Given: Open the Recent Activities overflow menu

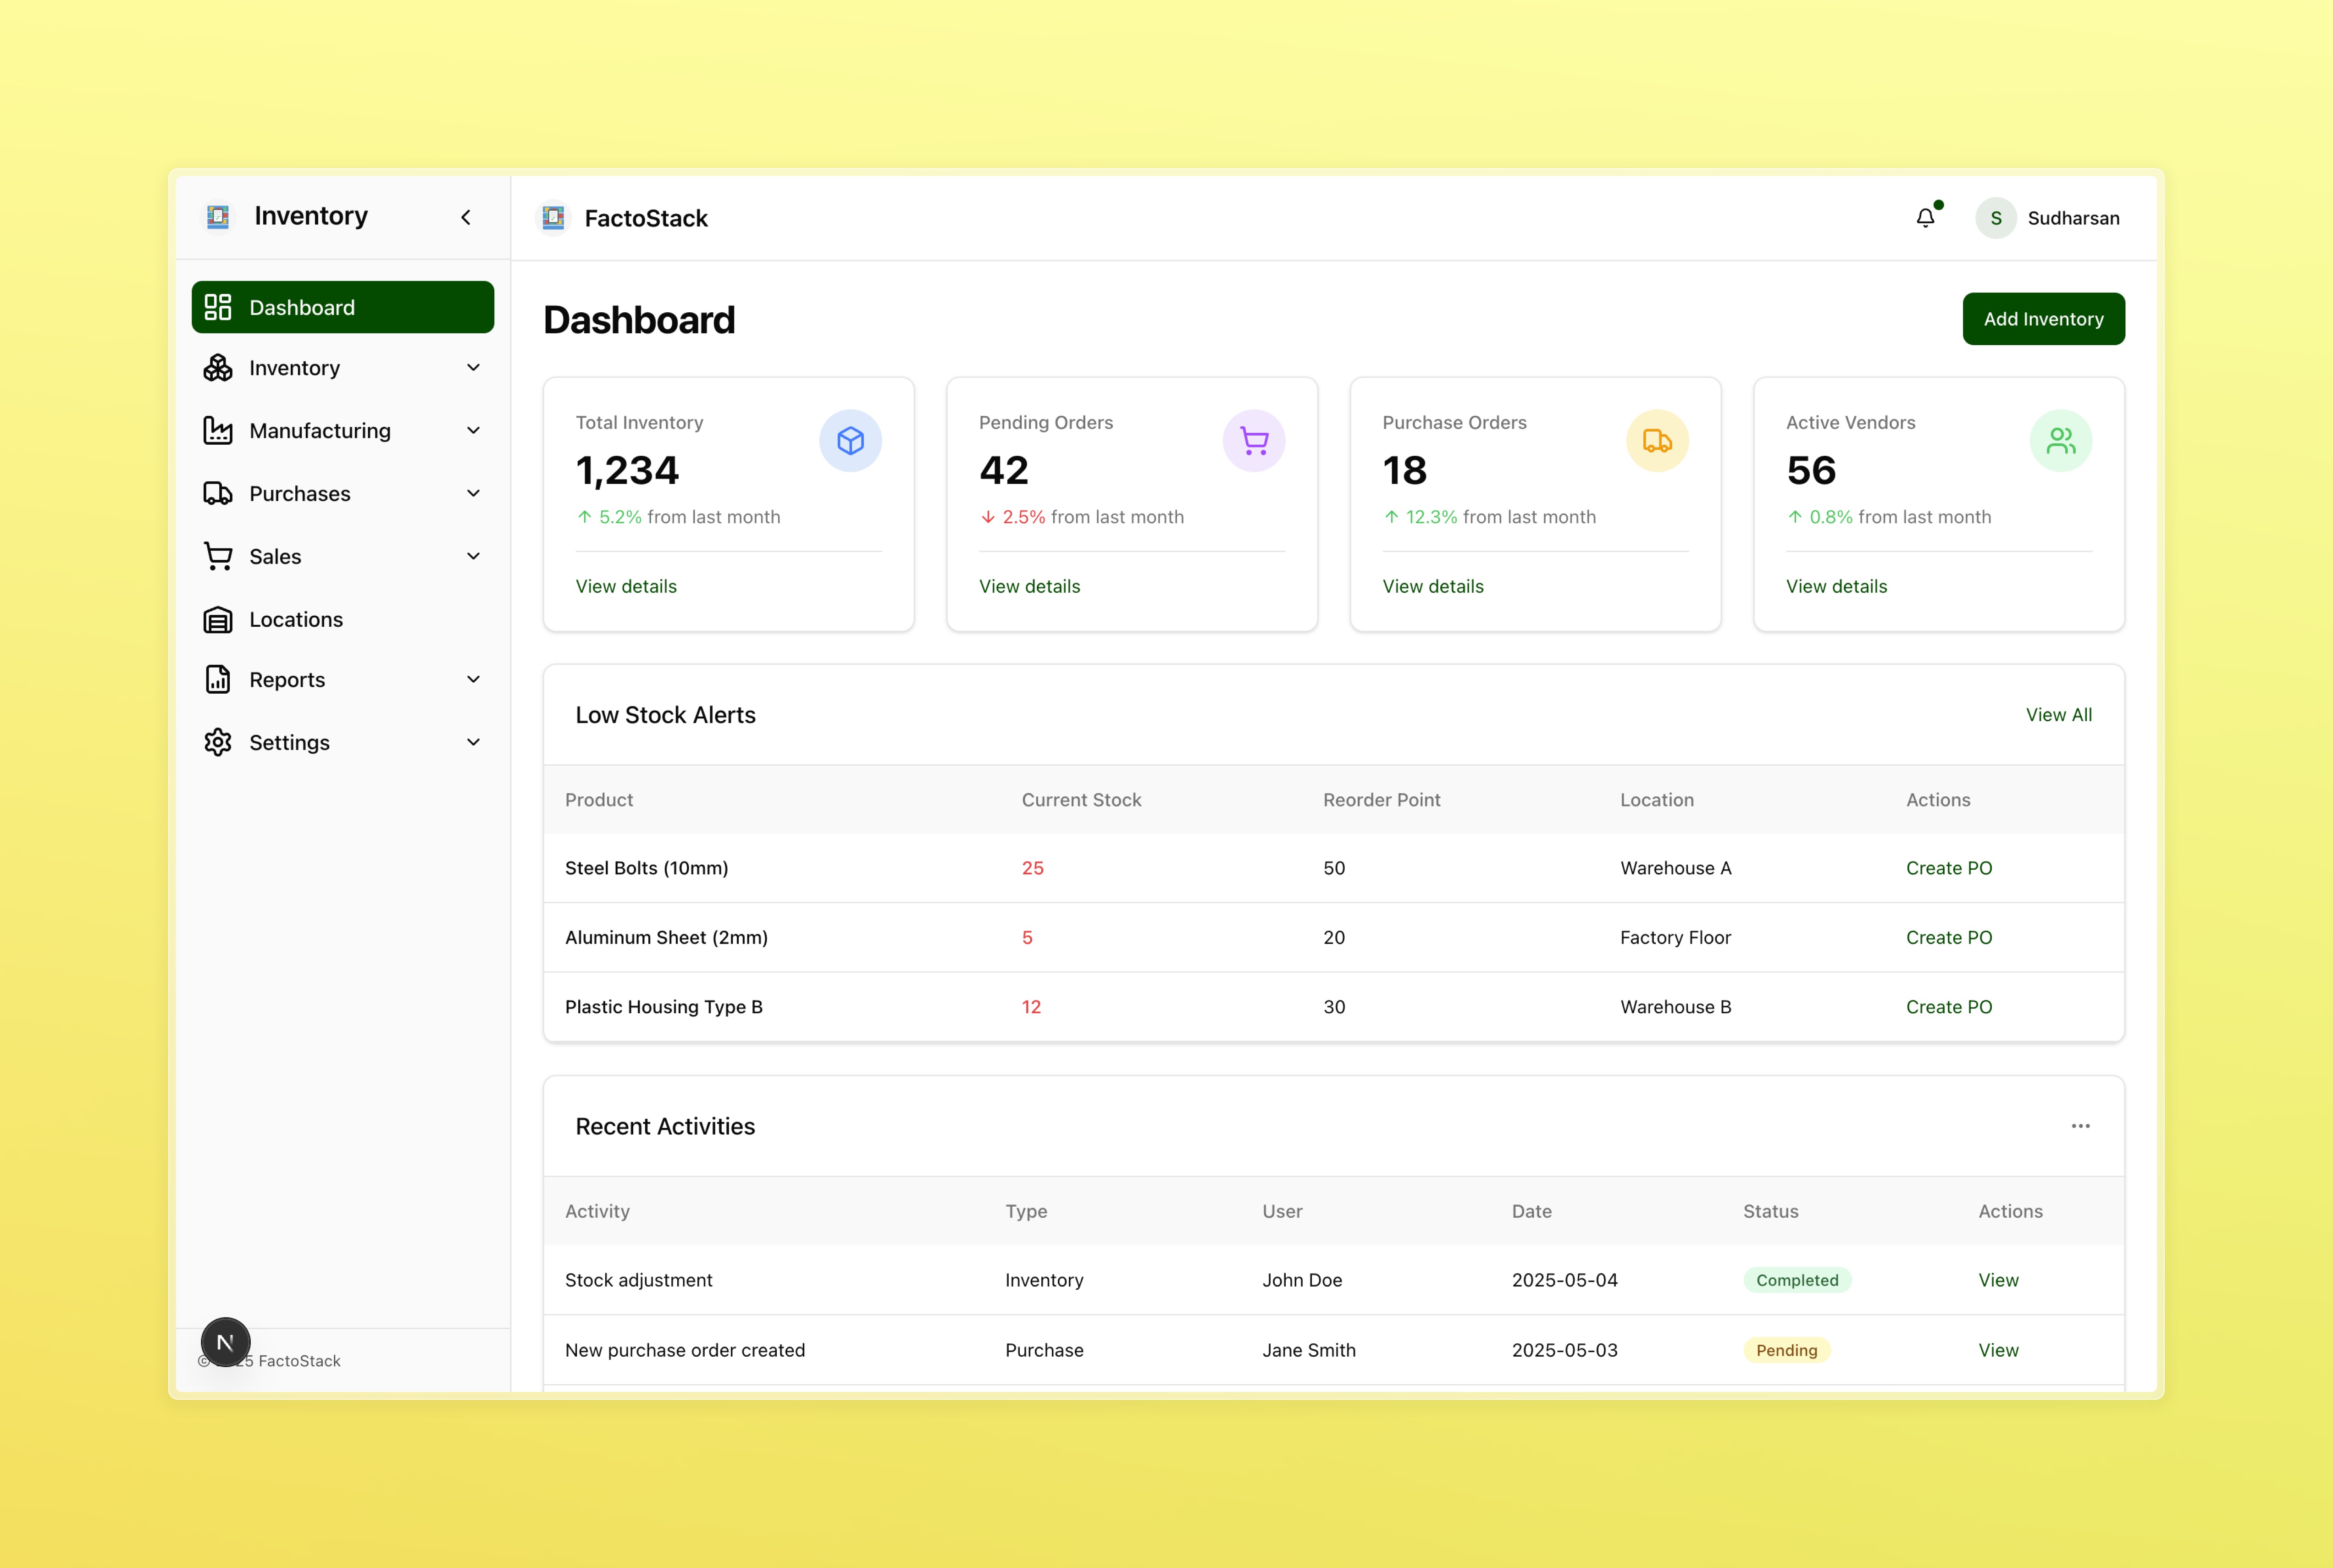Looking at the screenshot, I should [2081, 1126].
